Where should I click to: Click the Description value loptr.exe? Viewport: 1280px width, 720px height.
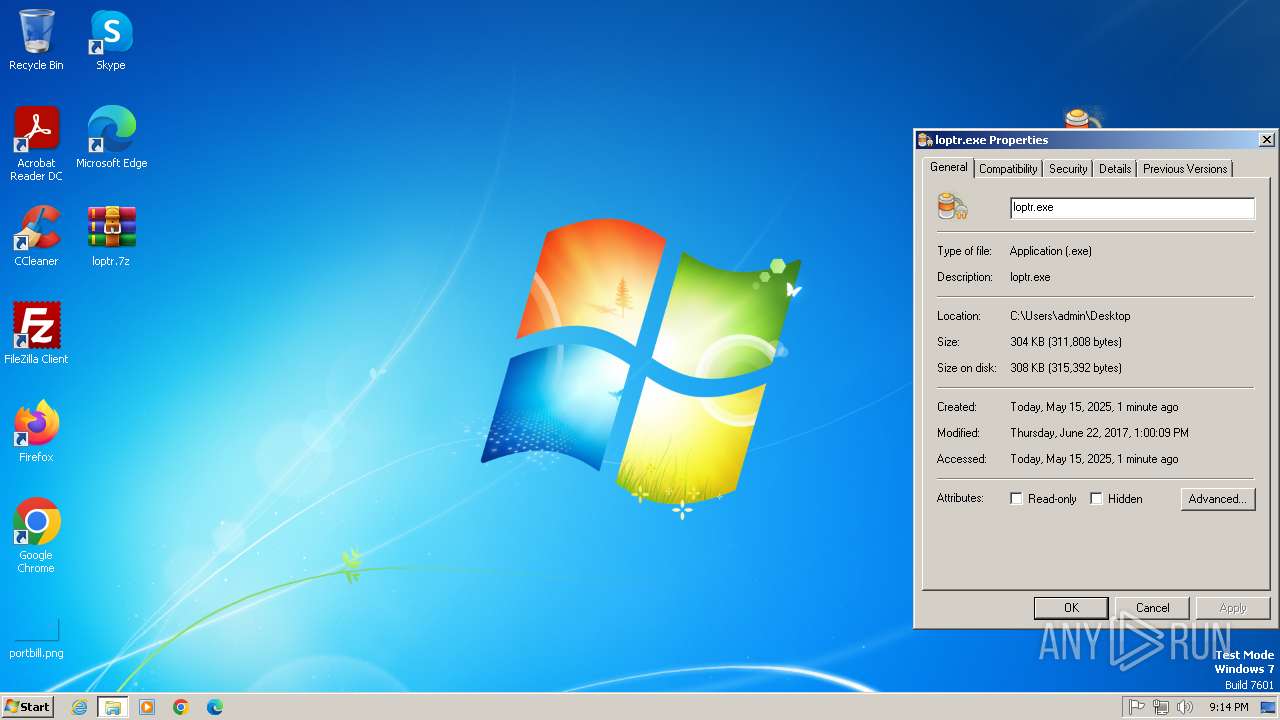tap(1030, 277)
